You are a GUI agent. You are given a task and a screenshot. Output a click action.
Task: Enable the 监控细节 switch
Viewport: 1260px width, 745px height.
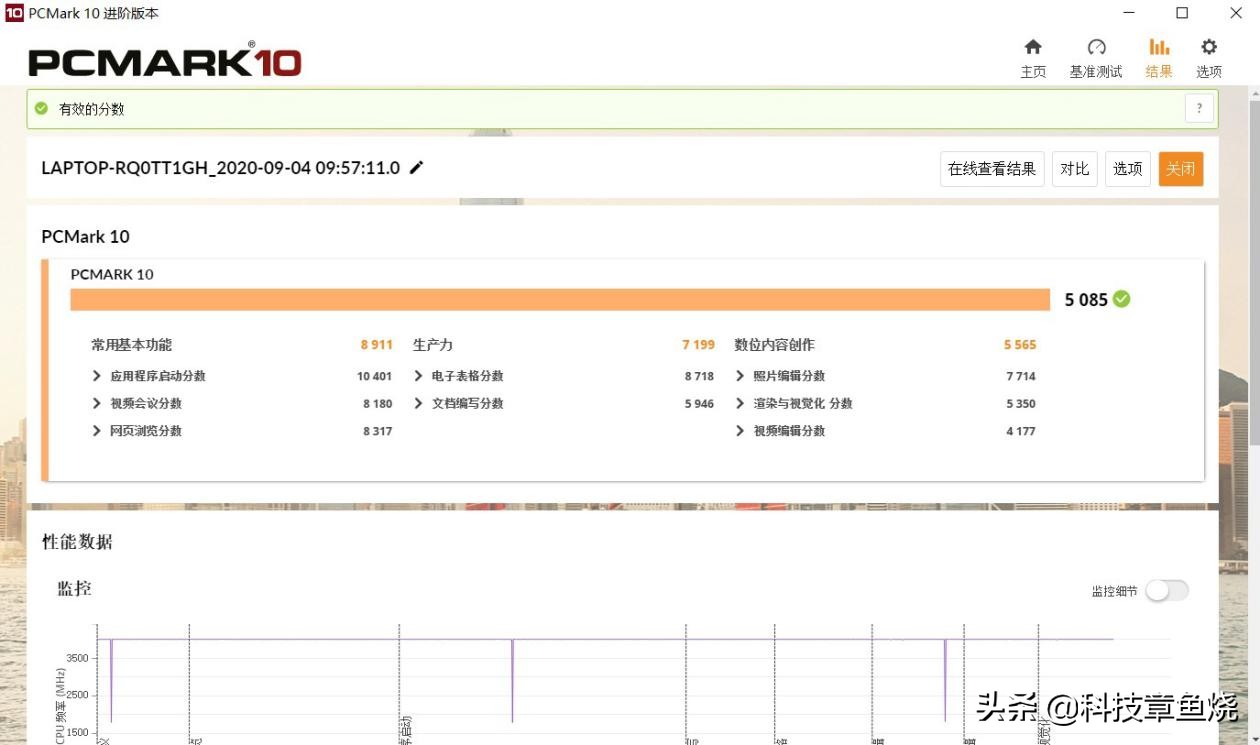[x=1166, y=591]
